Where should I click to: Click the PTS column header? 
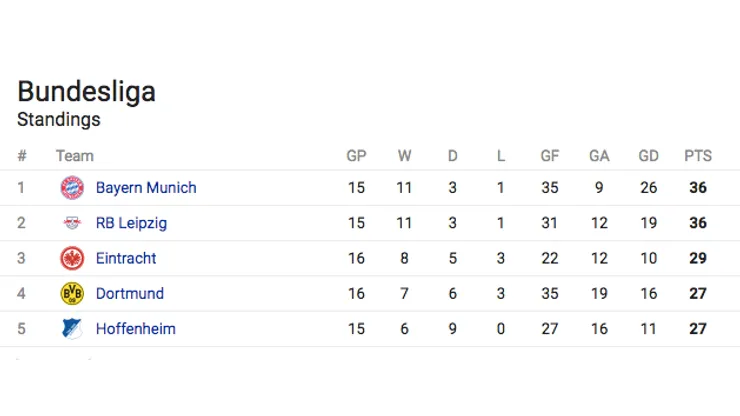click(x=698, y=156)
